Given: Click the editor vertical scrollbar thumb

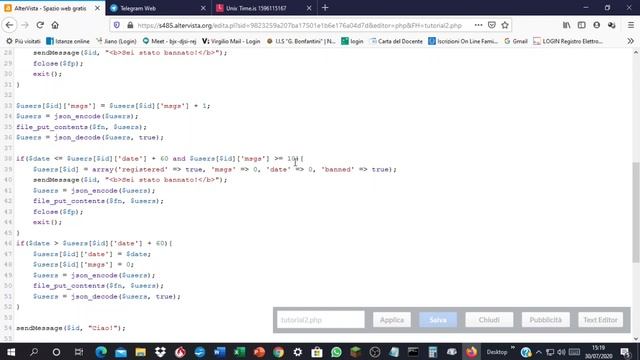Looking at the screenshot, I should [x=636, y=212].
